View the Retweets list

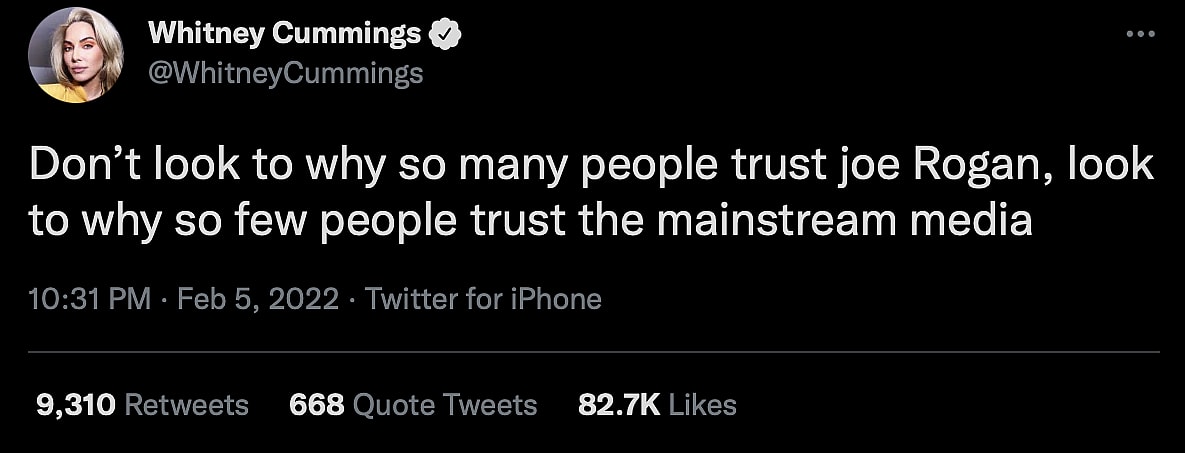point(188,404)
